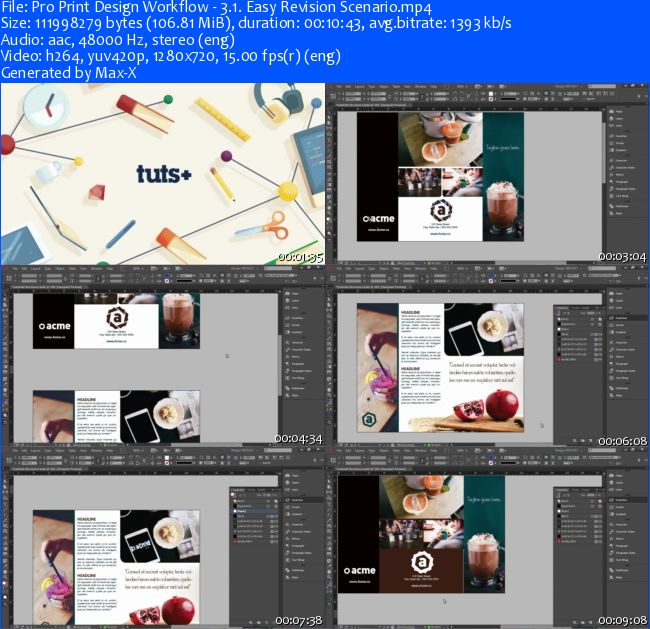Open the video frame stamped 00:04:34
650x629 pixels.
[162, 356]
